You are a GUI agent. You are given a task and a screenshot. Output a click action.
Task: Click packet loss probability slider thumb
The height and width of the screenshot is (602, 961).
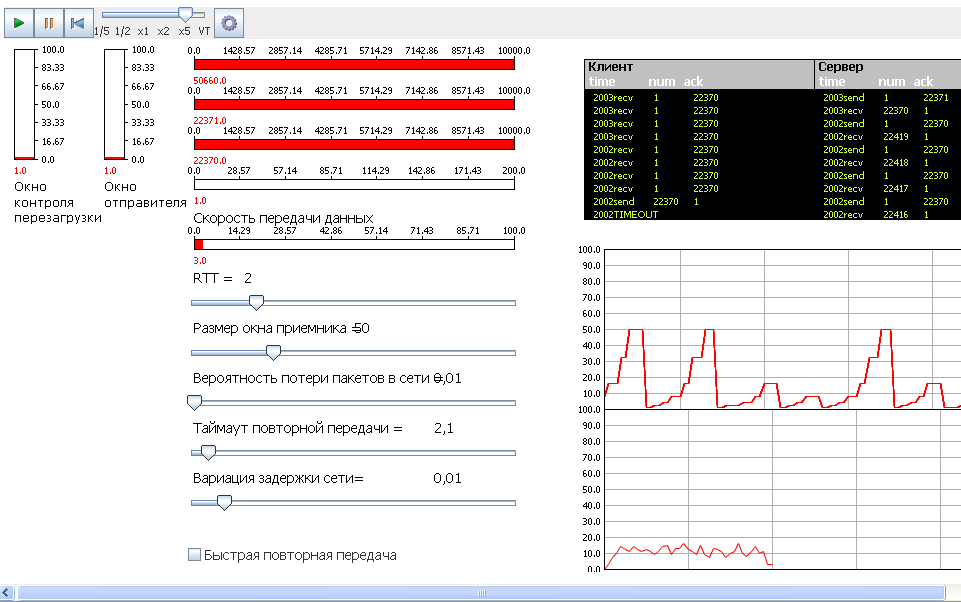pos(194,403)
